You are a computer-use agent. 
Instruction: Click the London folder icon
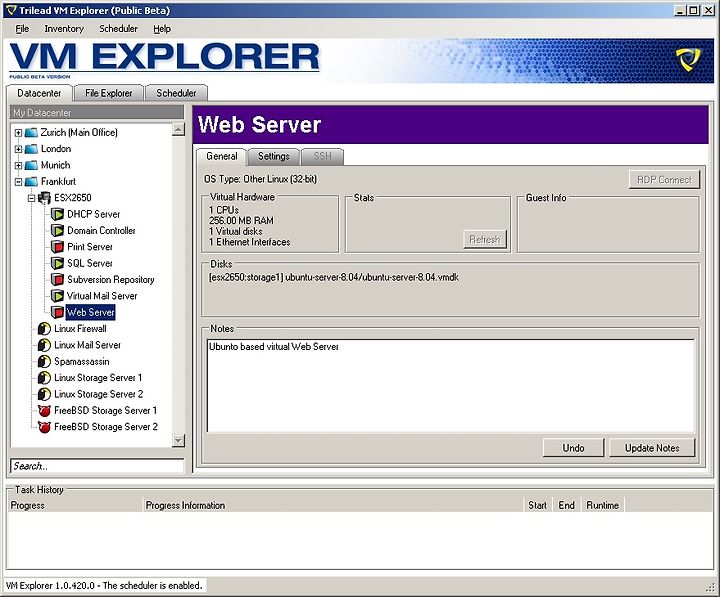tap(31, 149)
